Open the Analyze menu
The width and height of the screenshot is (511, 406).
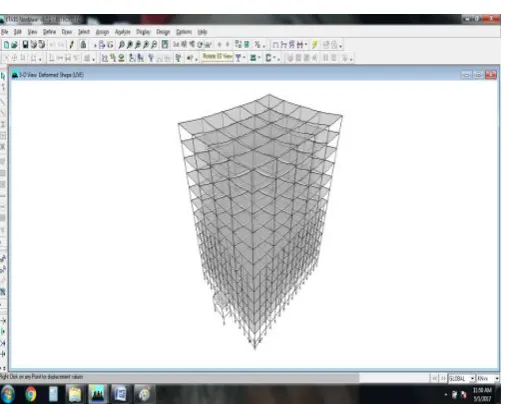(x=122, y=32)
